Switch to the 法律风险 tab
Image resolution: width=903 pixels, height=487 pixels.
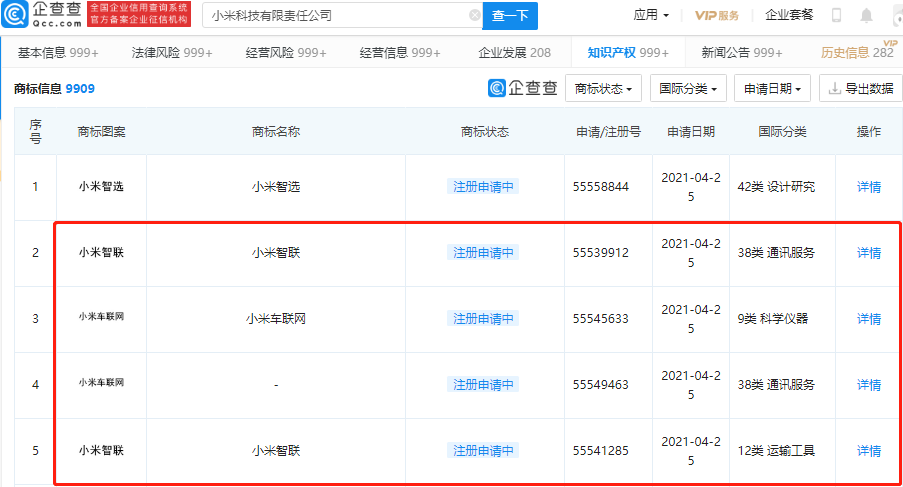pyautogui.click(x=172, y=53)
